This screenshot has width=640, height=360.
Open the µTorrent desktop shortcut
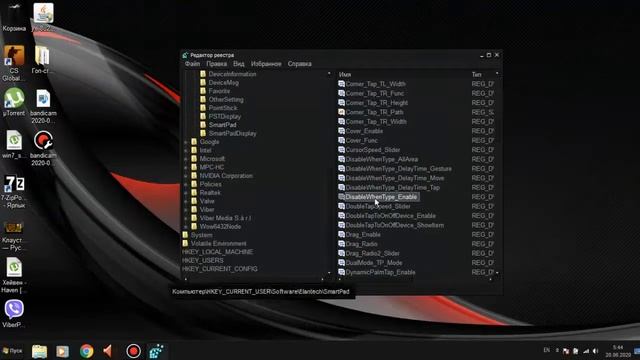(x=14, y=102)
